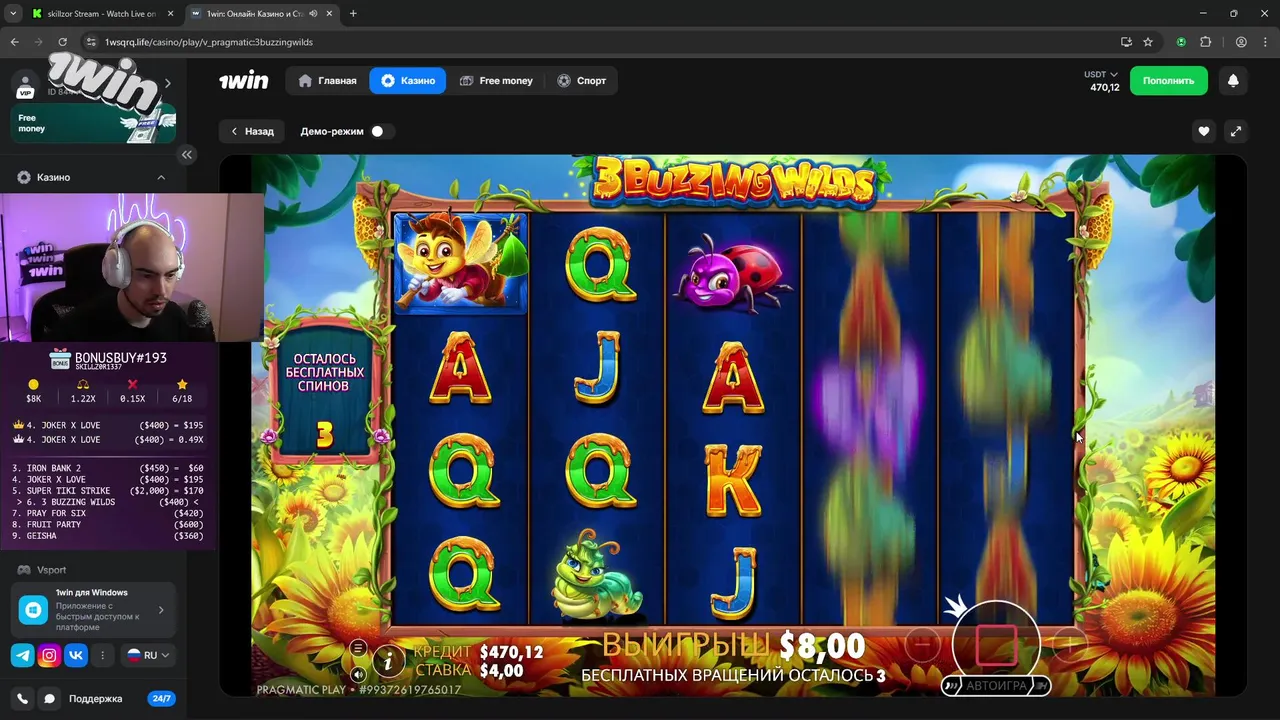Select the Казино menu item
The image size is (1280, 720).
(407, 81)
